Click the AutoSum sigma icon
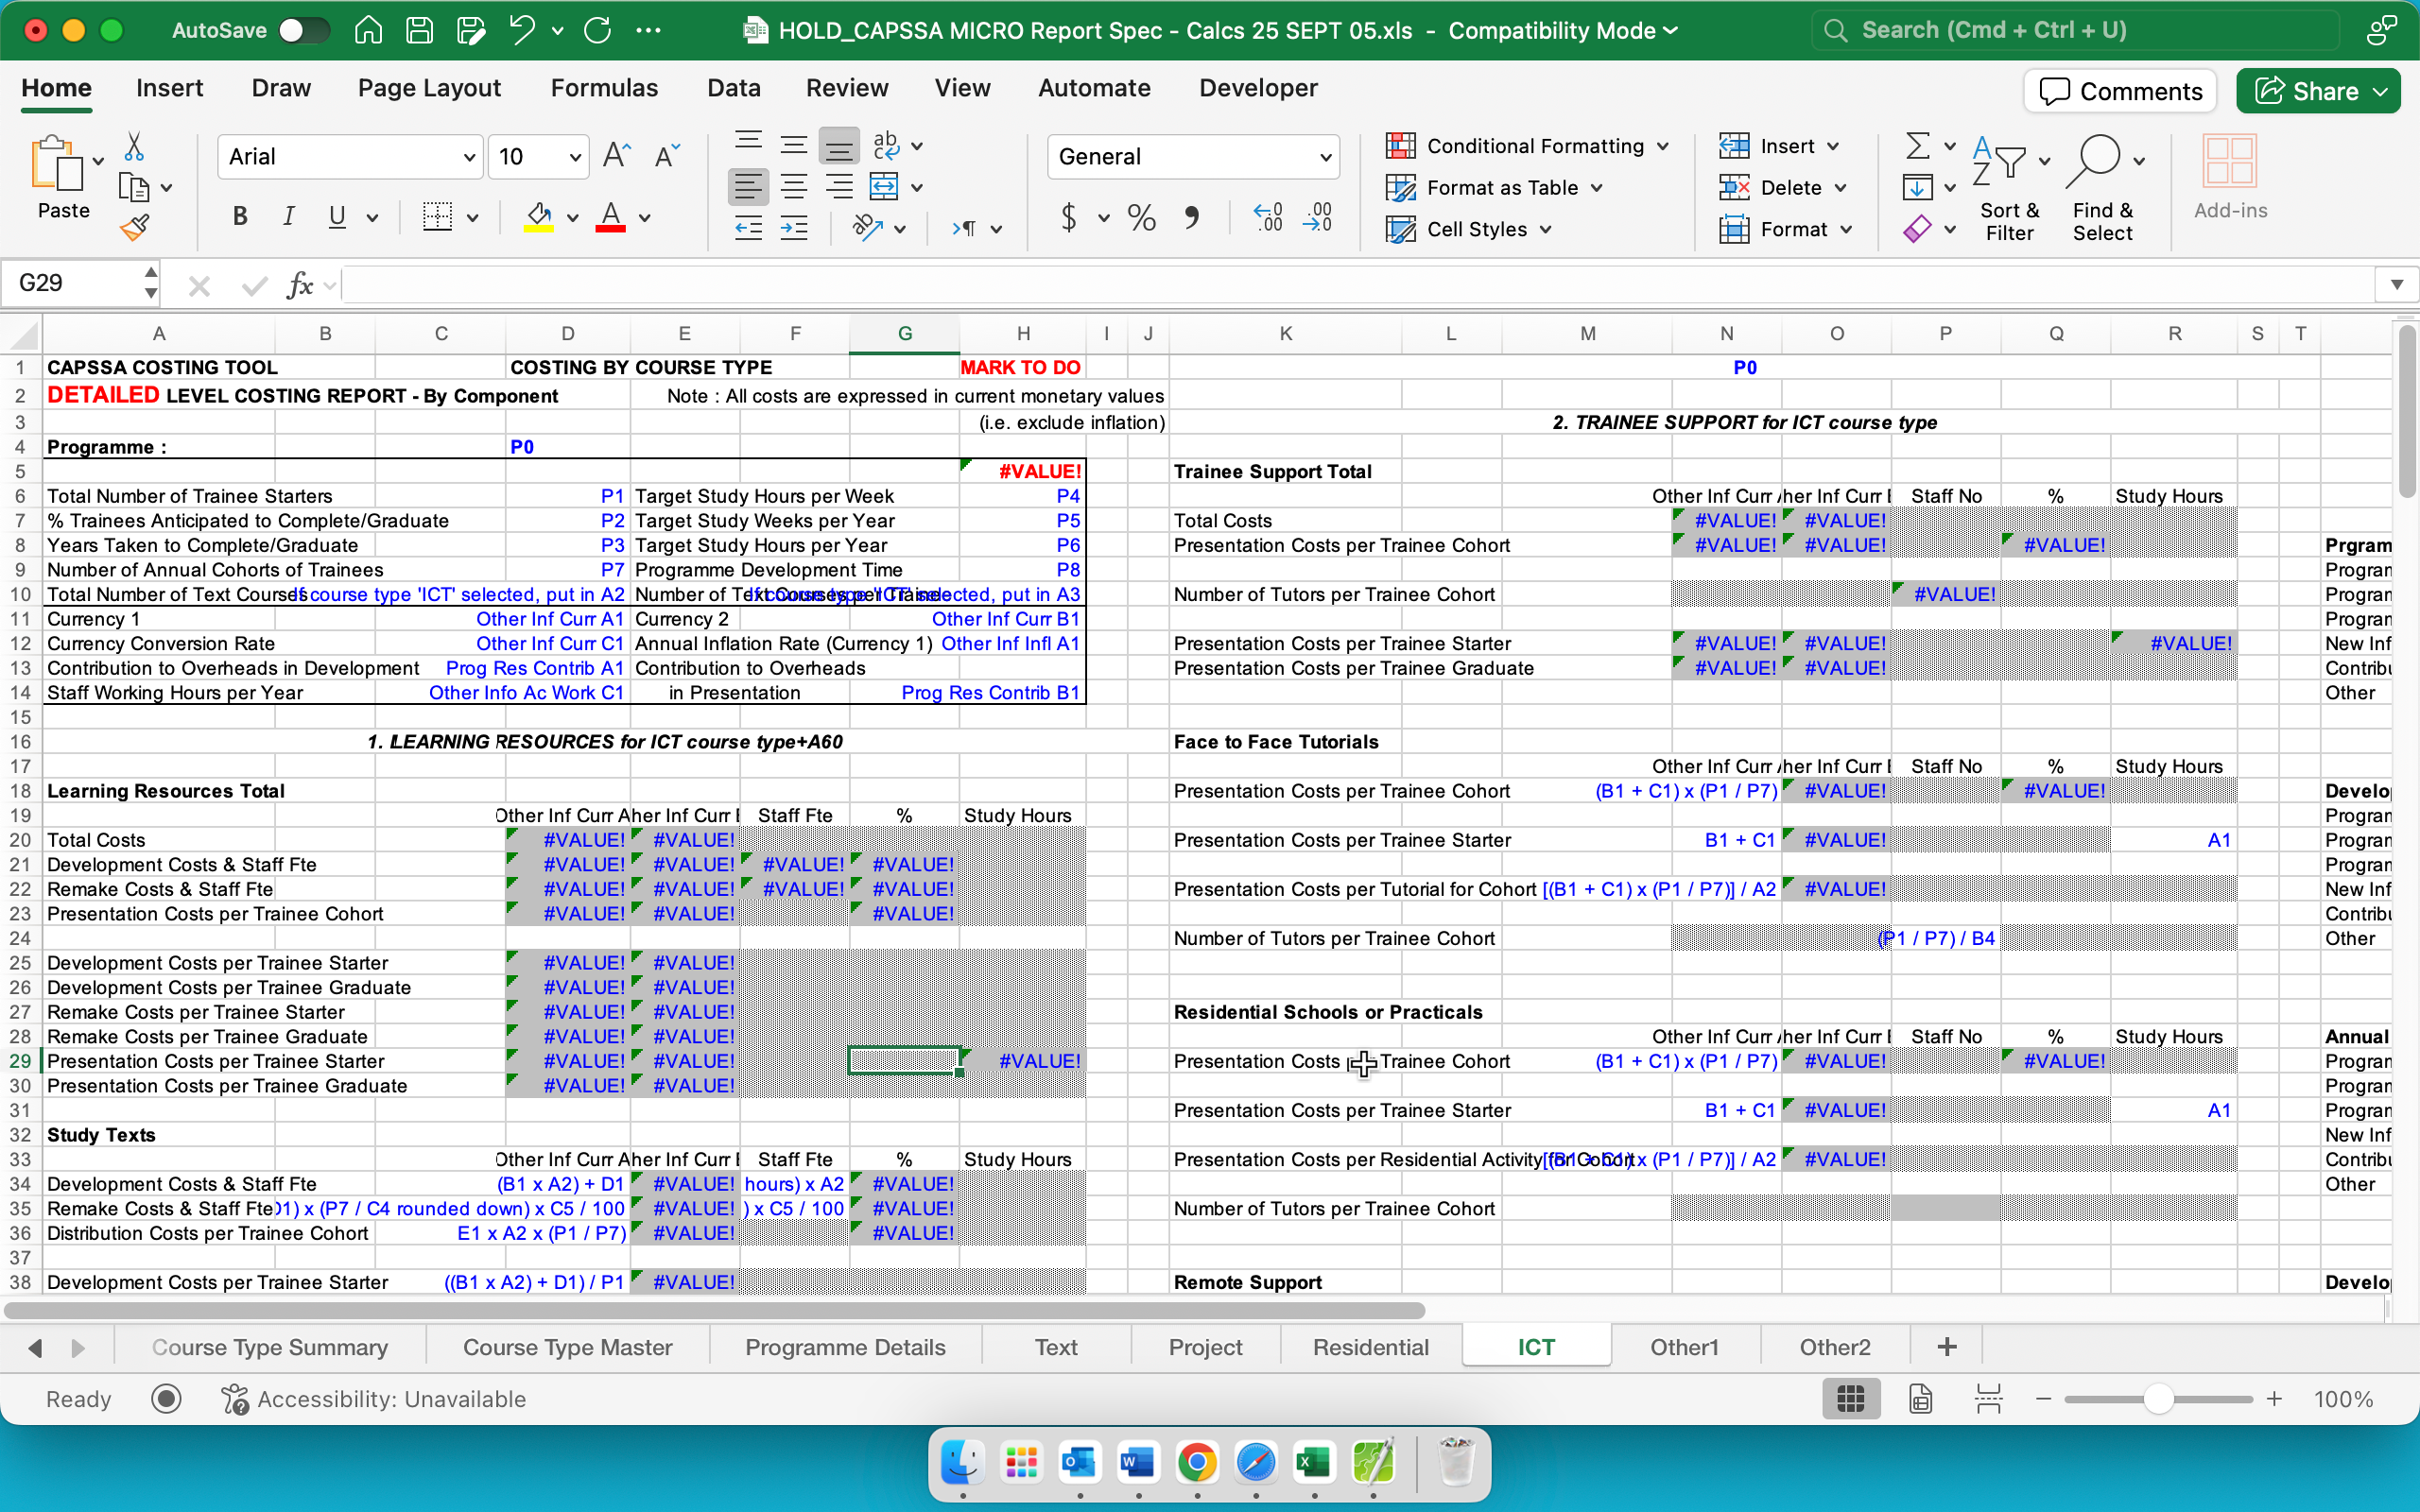Screen dimensions: 2420x1512 pos(1917,146)
